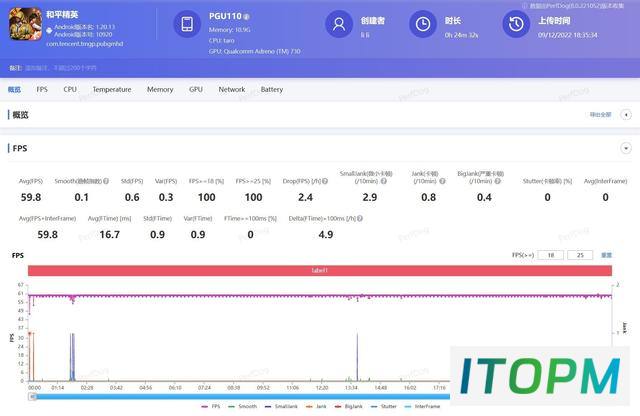Click the Delta(FTime) value 4.9
Viewport: 640px width, 416px height.
pos(326,235)
